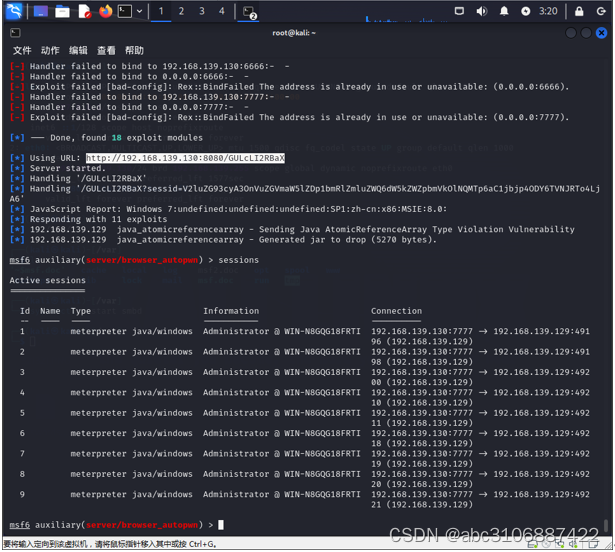Click the 'Type' column header
Image resolution: width=615 pixels, height=552 pixels.
(81, 311)
